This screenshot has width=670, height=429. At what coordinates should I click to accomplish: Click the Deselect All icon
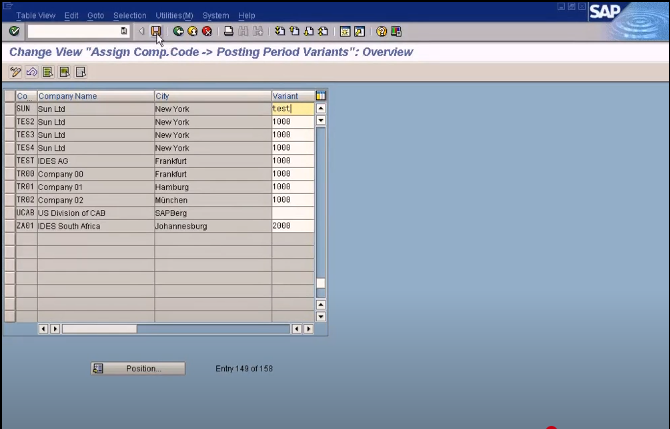click(x=80, y=72)
